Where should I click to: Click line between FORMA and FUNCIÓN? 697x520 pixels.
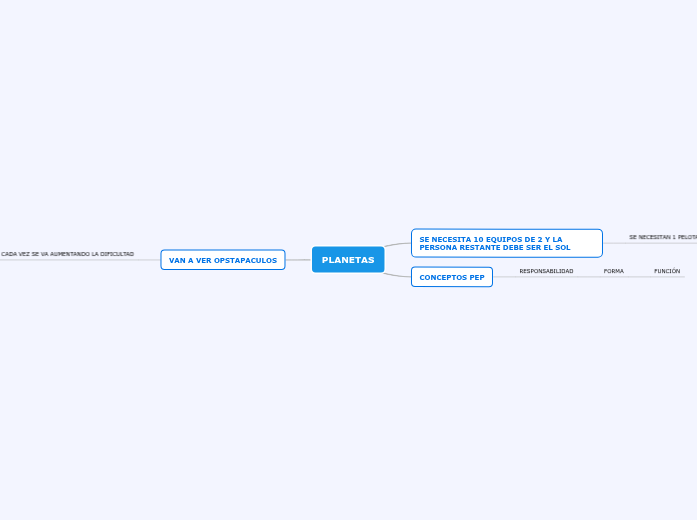coord(638,277)
